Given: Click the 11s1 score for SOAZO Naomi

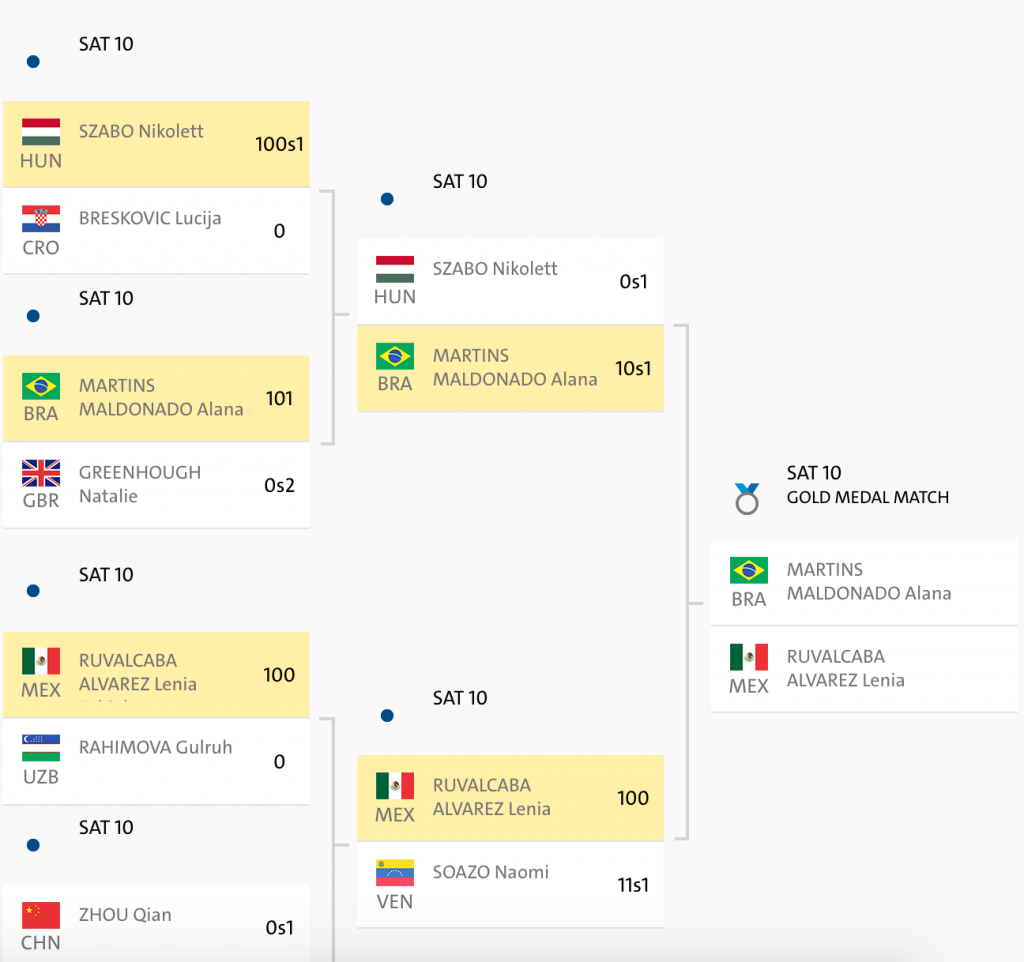Looking at the screenshot, I should point(633,884).
